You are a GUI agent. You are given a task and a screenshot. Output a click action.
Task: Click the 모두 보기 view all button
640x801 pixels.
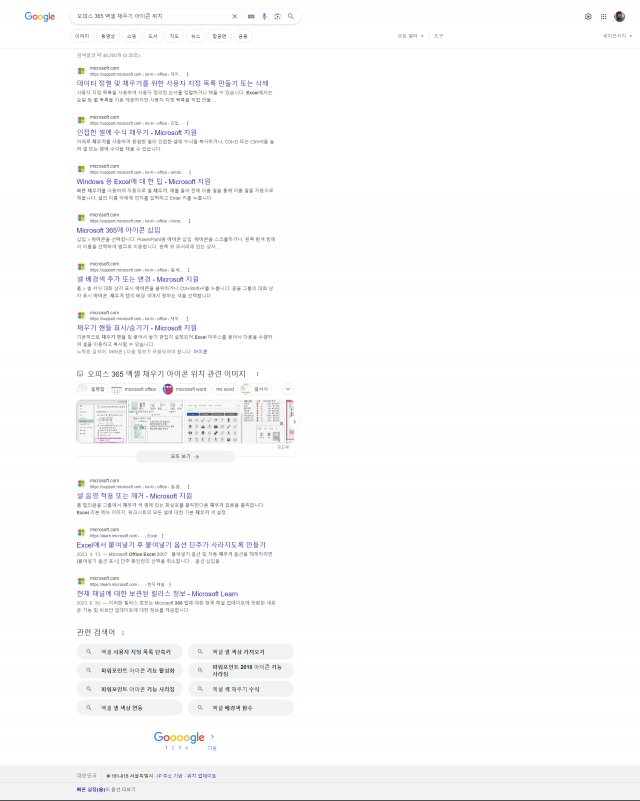pos(185,457)
